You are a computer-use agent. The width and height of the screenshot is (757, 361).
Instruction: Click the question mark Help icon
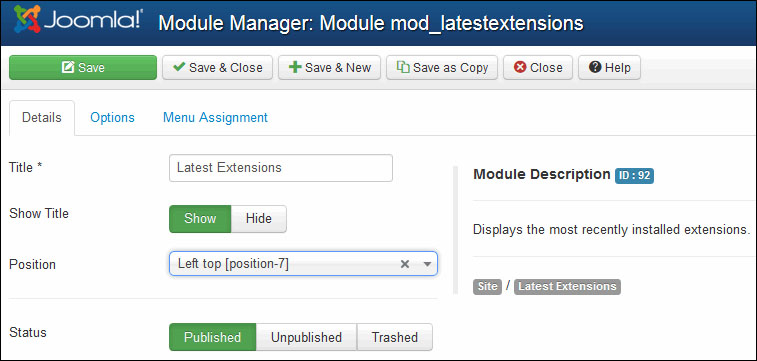(x=595, y=67)
